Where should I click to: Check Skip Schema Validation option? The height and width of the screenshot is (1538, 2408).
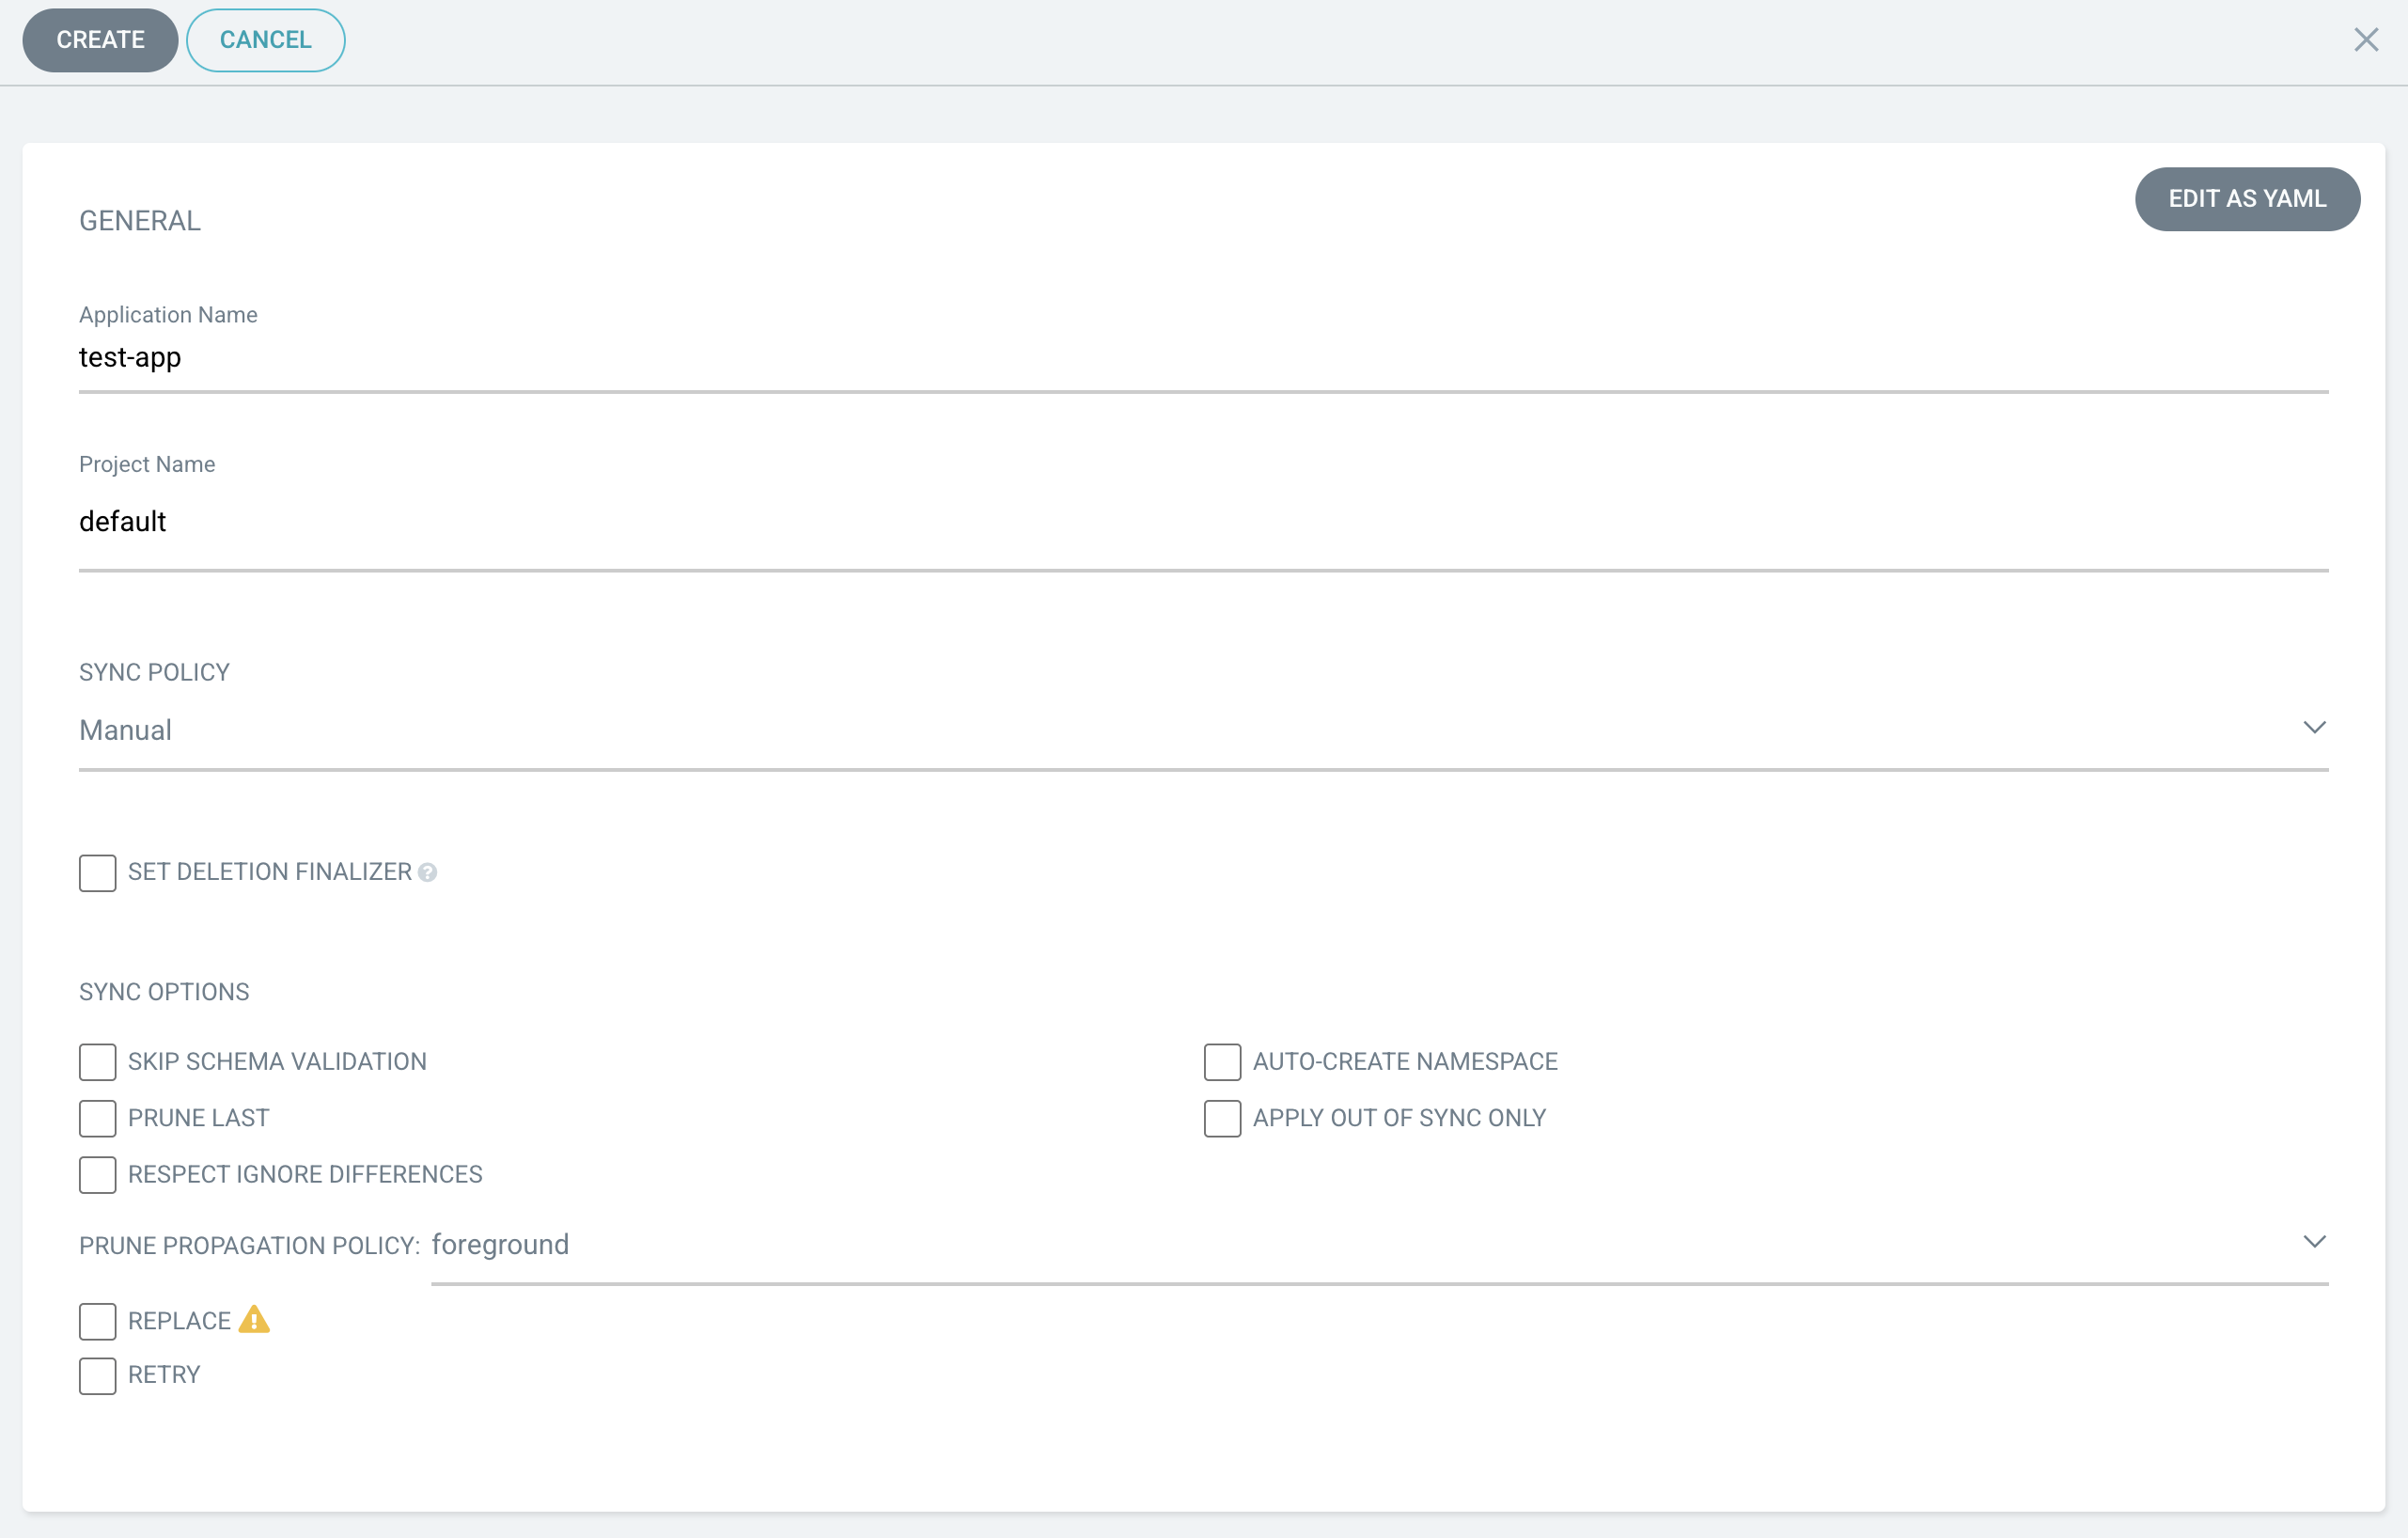[97, 1062]
